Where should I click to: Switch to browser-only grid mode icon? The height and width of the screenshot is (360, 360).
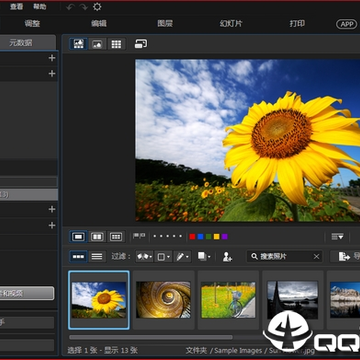[116, 44]
